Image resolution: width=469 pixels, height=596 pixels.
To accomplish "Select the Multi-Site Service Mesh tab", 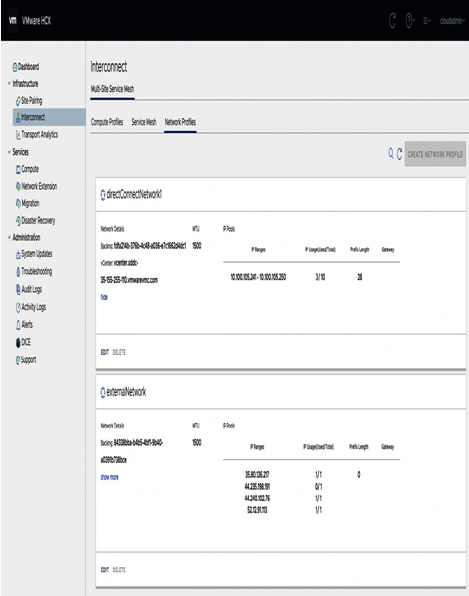I will [x=112, y=89].
